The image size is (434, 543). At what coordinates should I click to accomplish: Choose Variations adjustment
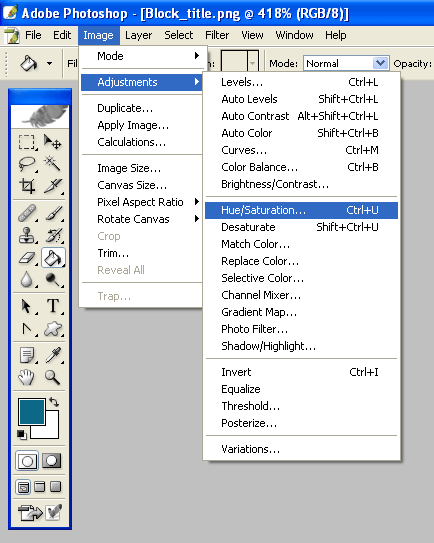tap(301, 449)
